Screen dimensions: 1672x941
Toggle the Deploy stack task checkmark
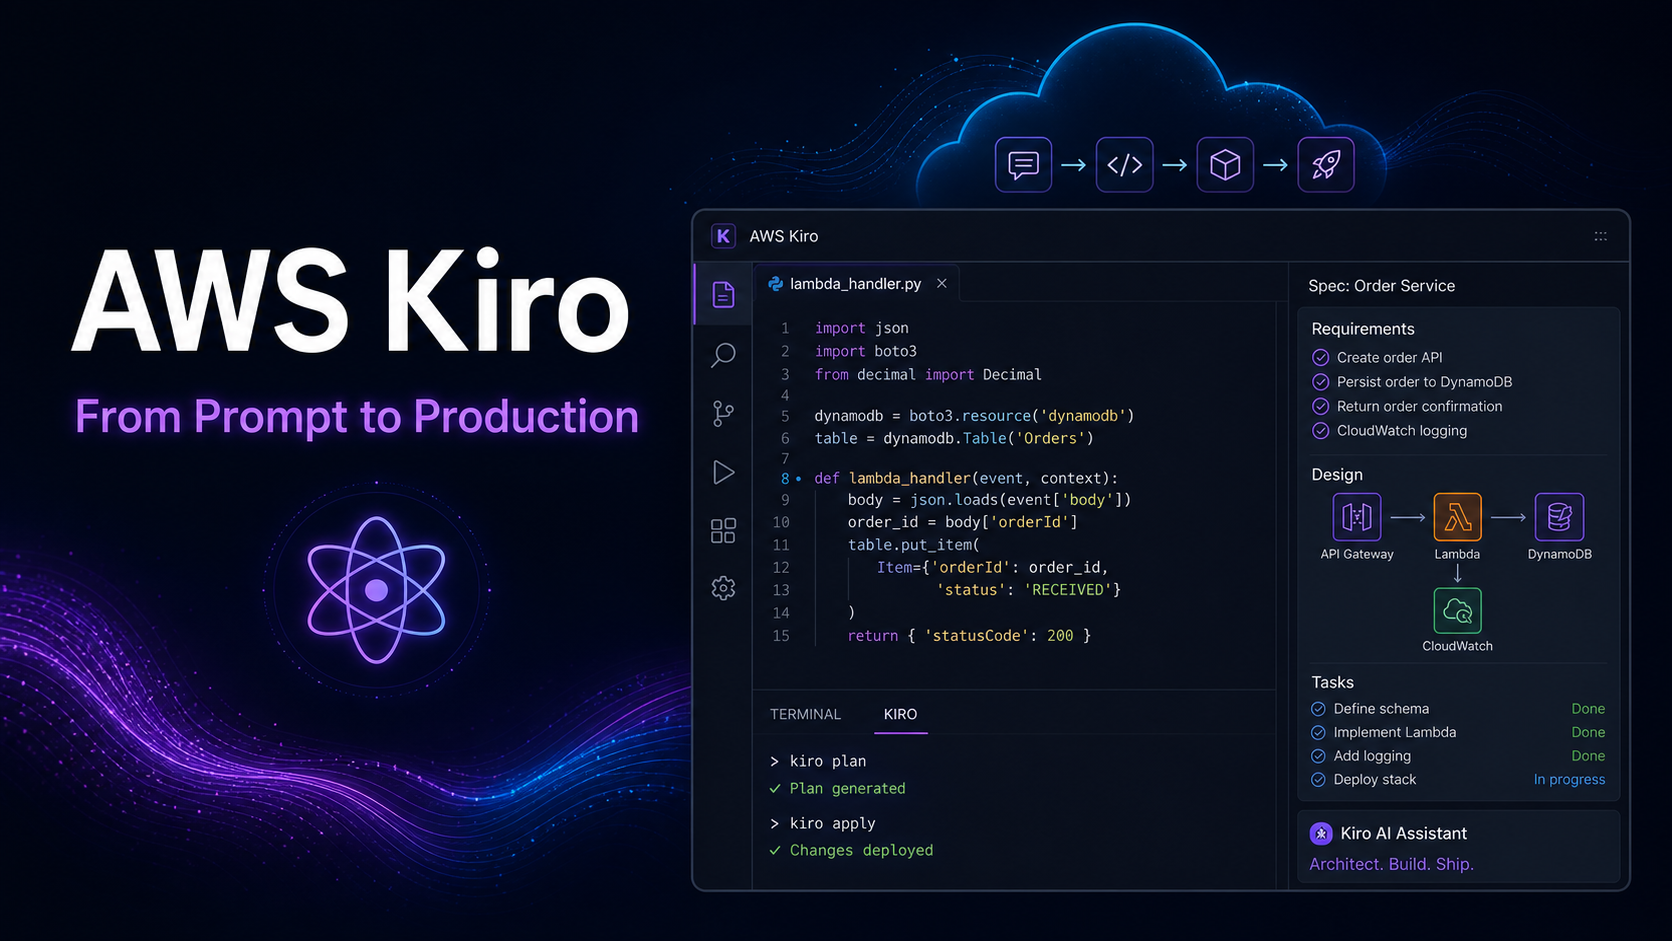click(1318, 780)
